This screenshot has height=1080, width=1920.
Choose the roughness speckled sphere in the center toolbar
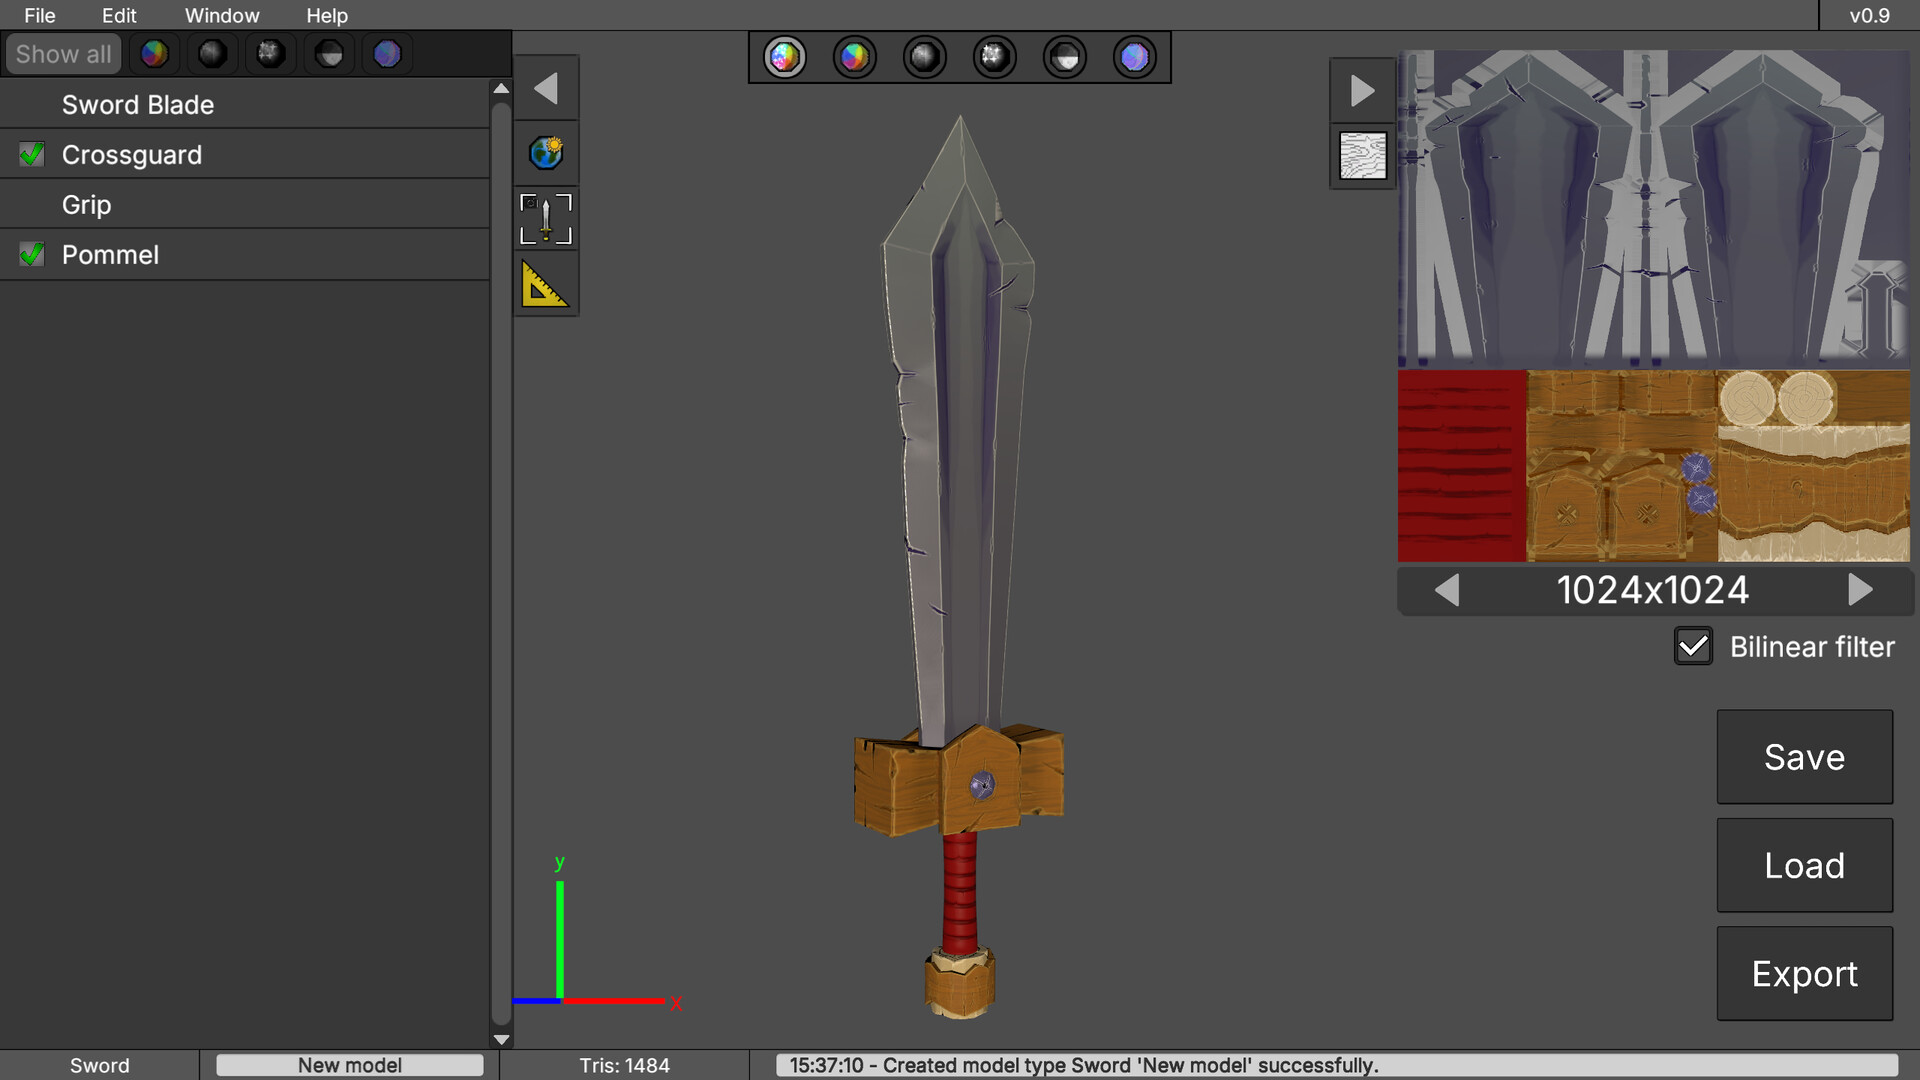tap(994, 57)
